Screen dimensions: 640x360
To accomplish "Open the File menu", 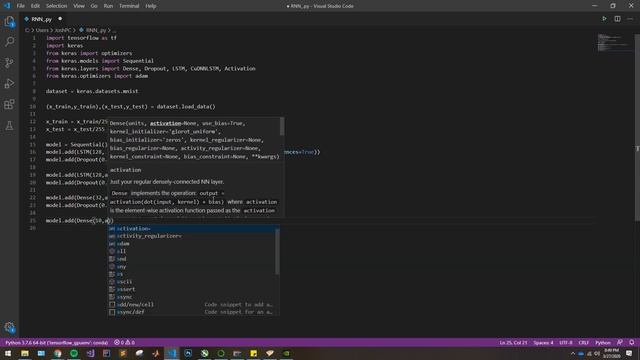I will [x=20, y=6].
